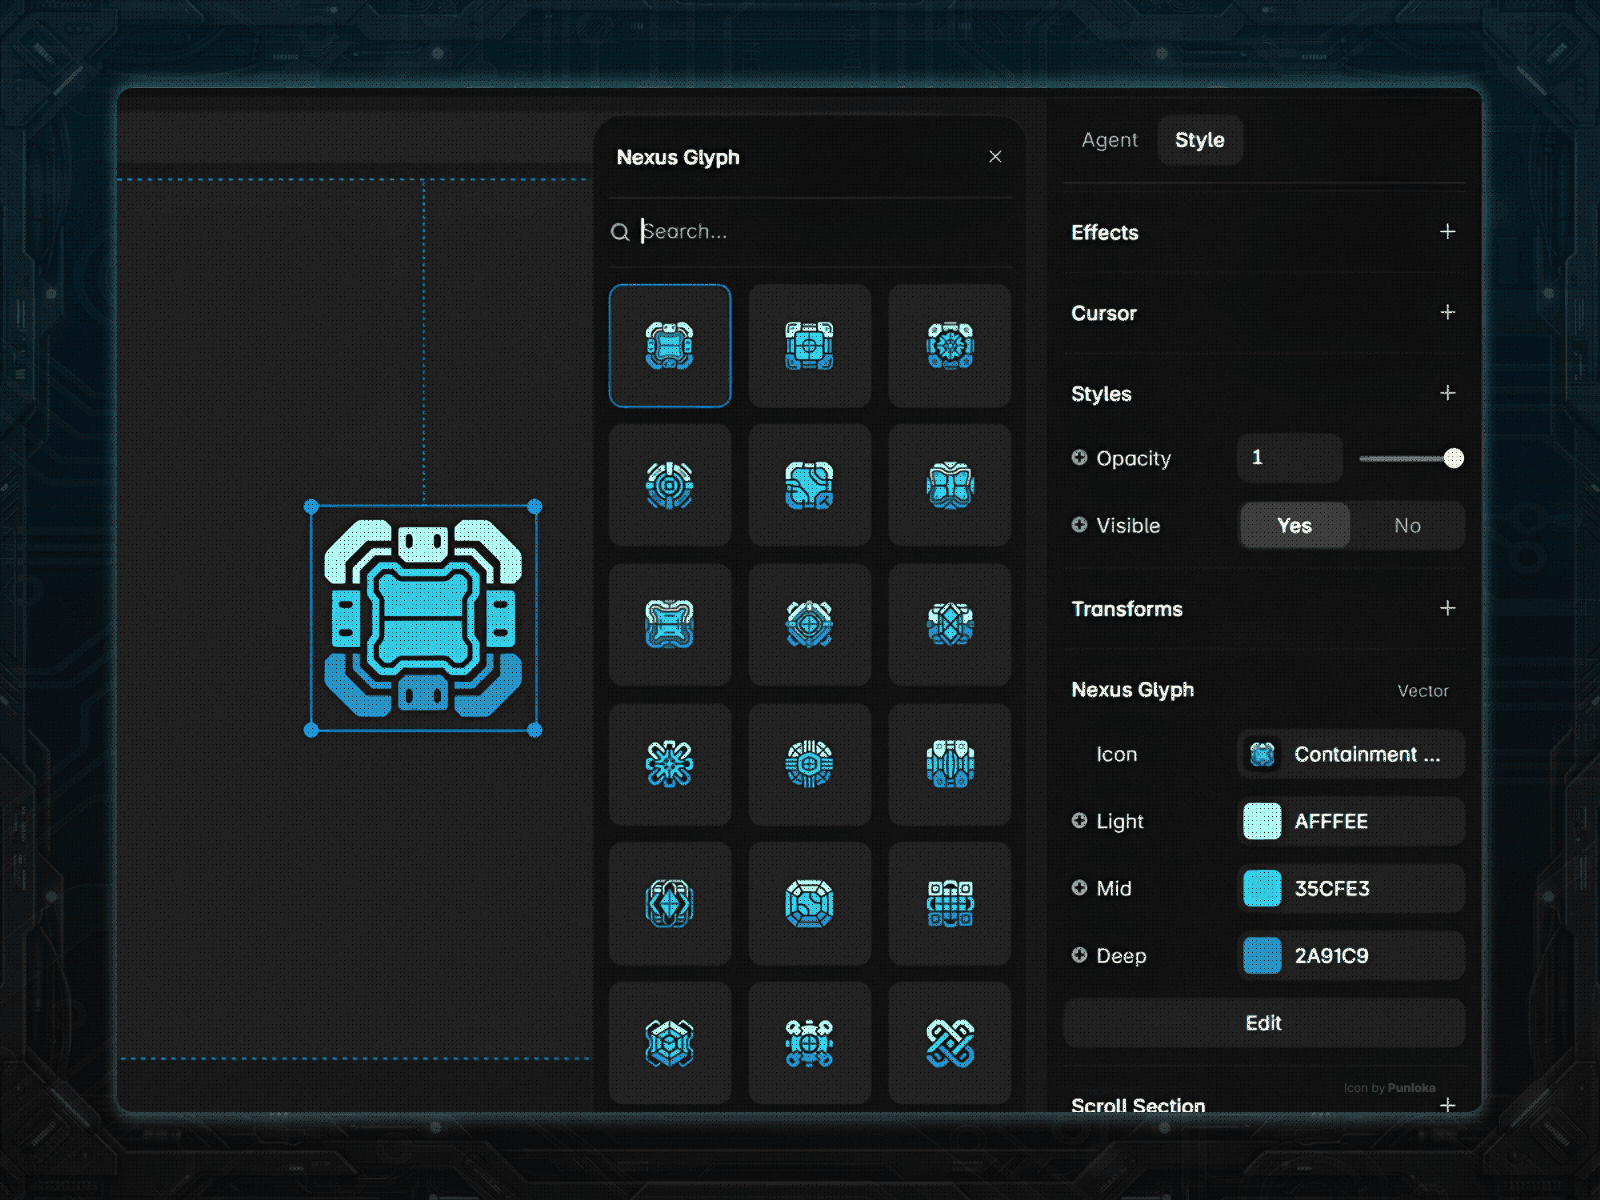Open the Punloka credit link

[x=1411, y=1088]
